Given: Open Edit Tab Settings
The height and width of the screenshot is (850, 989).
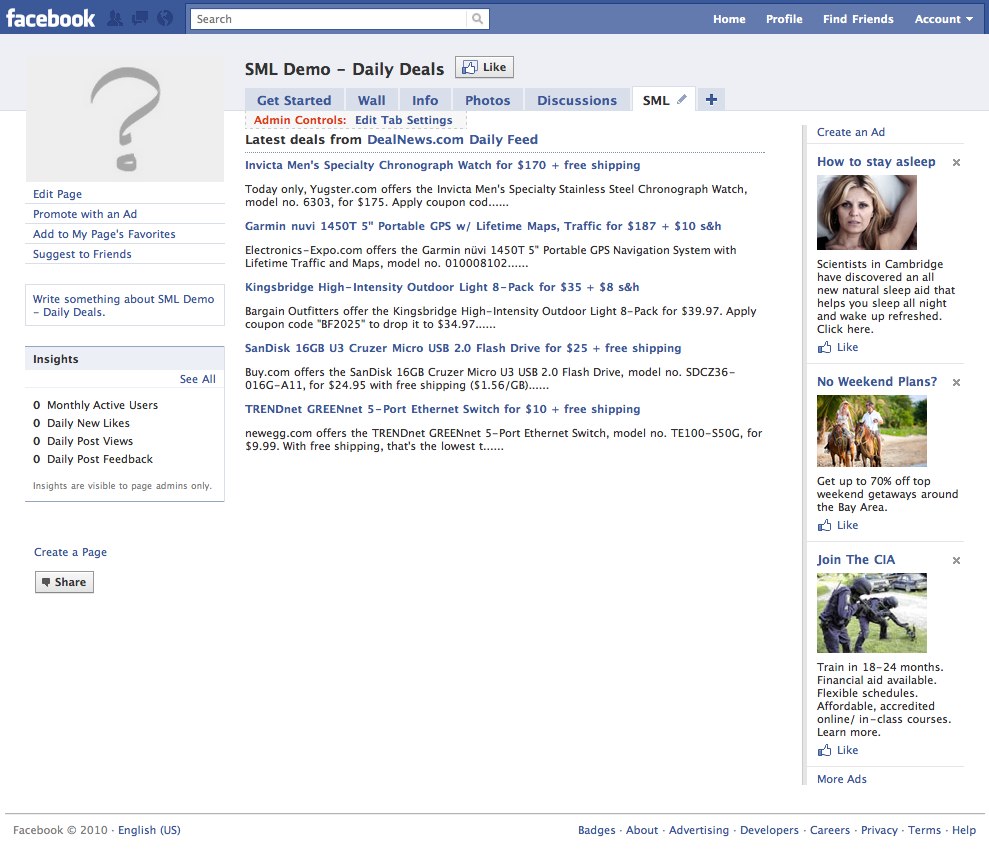Looking at the screenshot, I should [x=404, y=120].
